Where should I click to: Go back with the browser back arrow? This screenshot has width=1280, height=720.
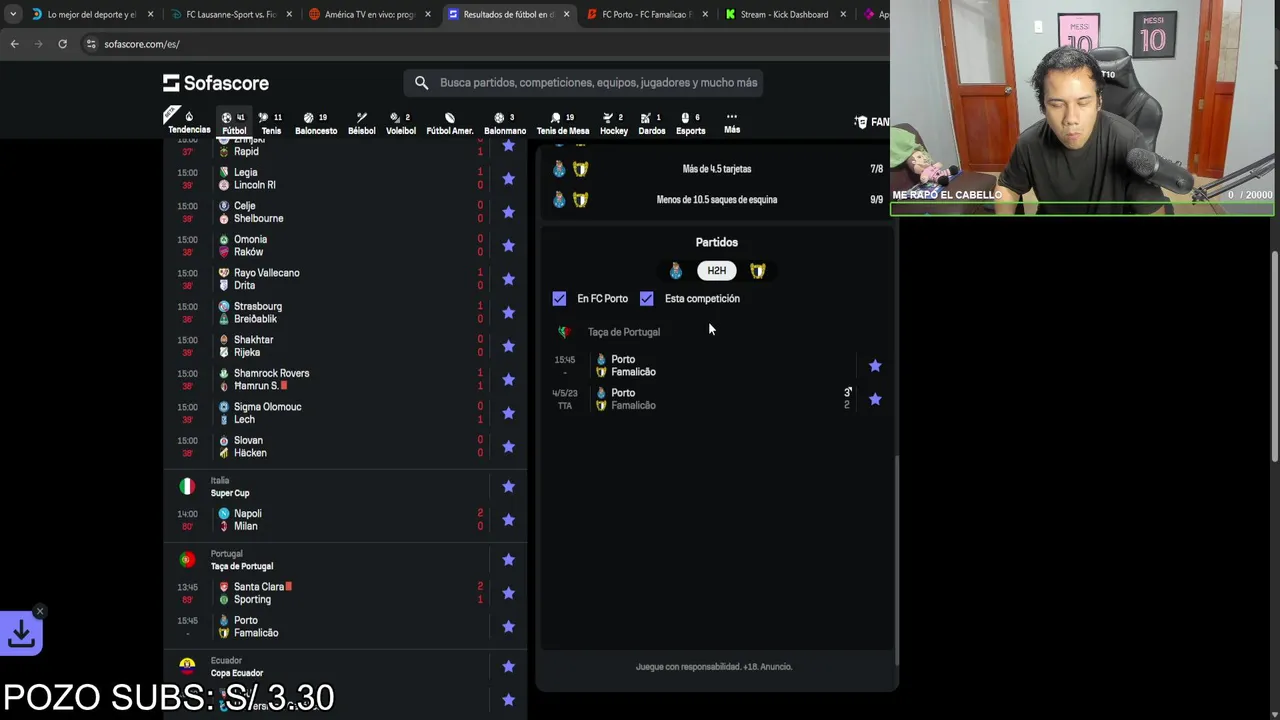coord(14,44)
